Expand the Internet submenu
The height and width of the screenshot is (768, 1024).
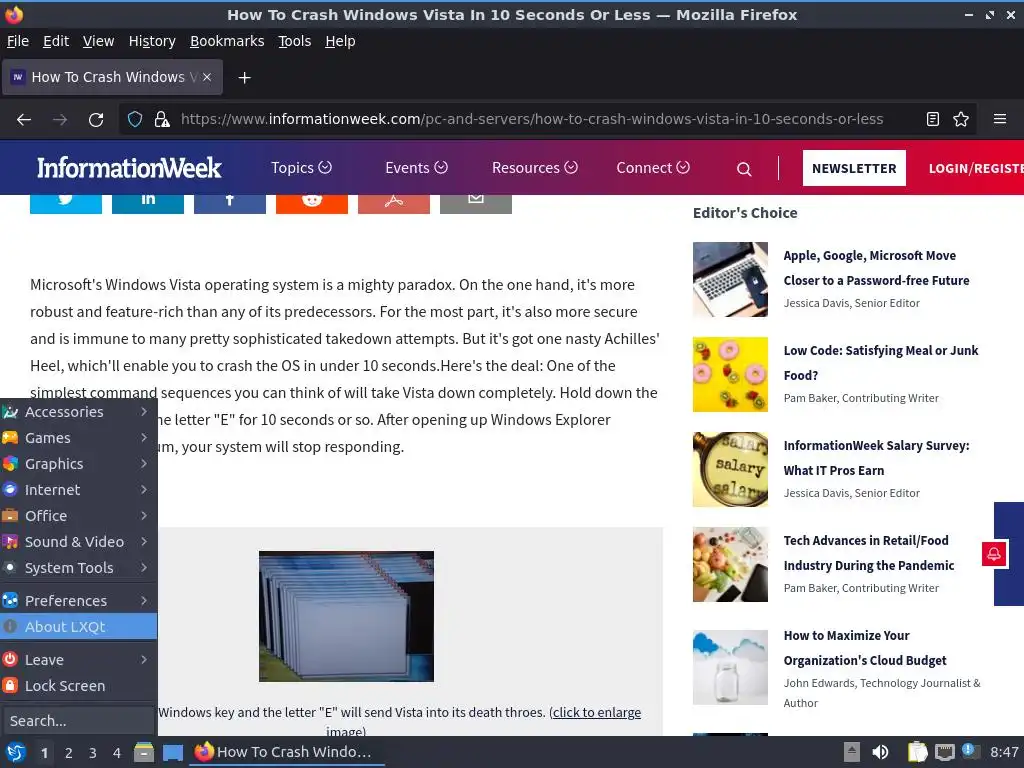[78, 490]
